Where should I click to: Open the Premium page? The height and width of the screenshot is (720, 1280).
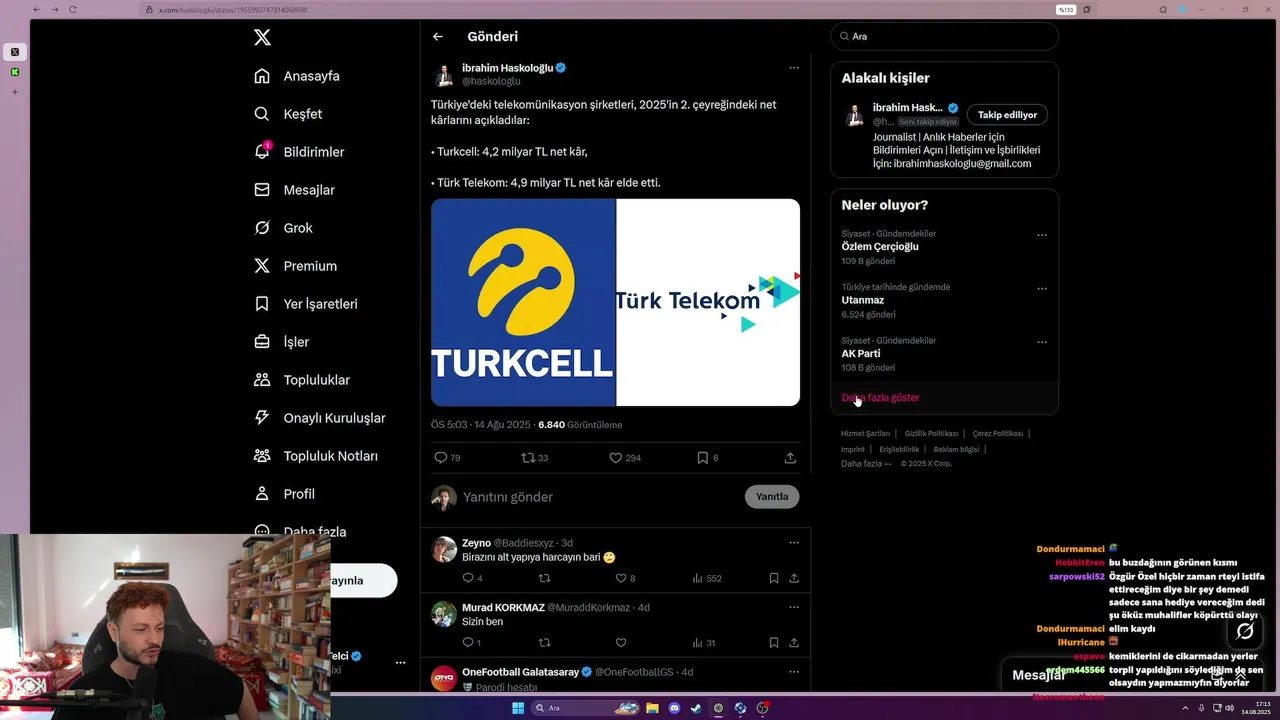click(295, 266)
